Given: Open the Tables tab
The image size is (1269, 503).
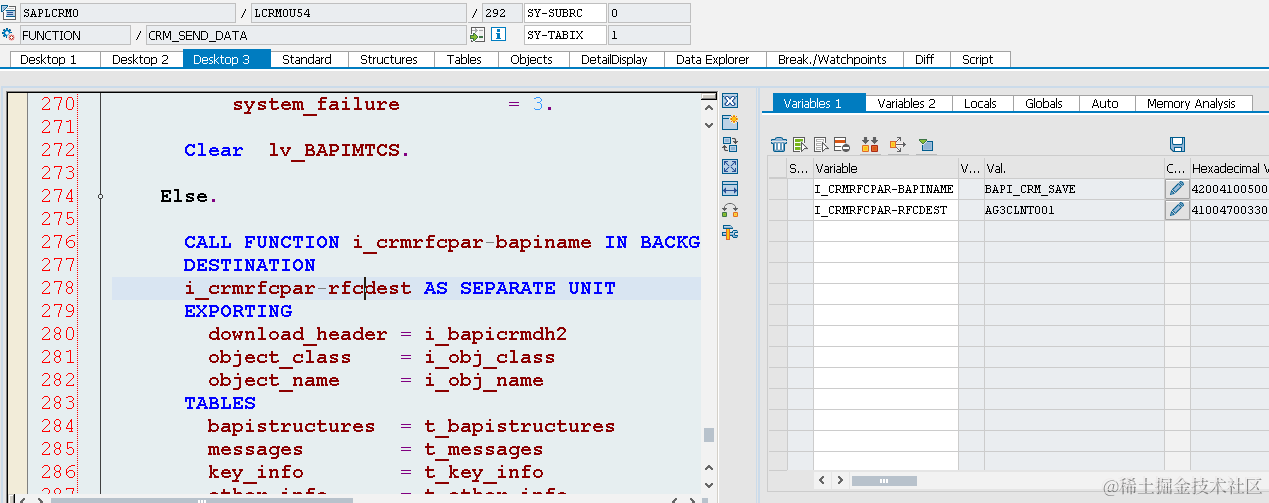Looking at the screenshot, I should click(464, 59).
